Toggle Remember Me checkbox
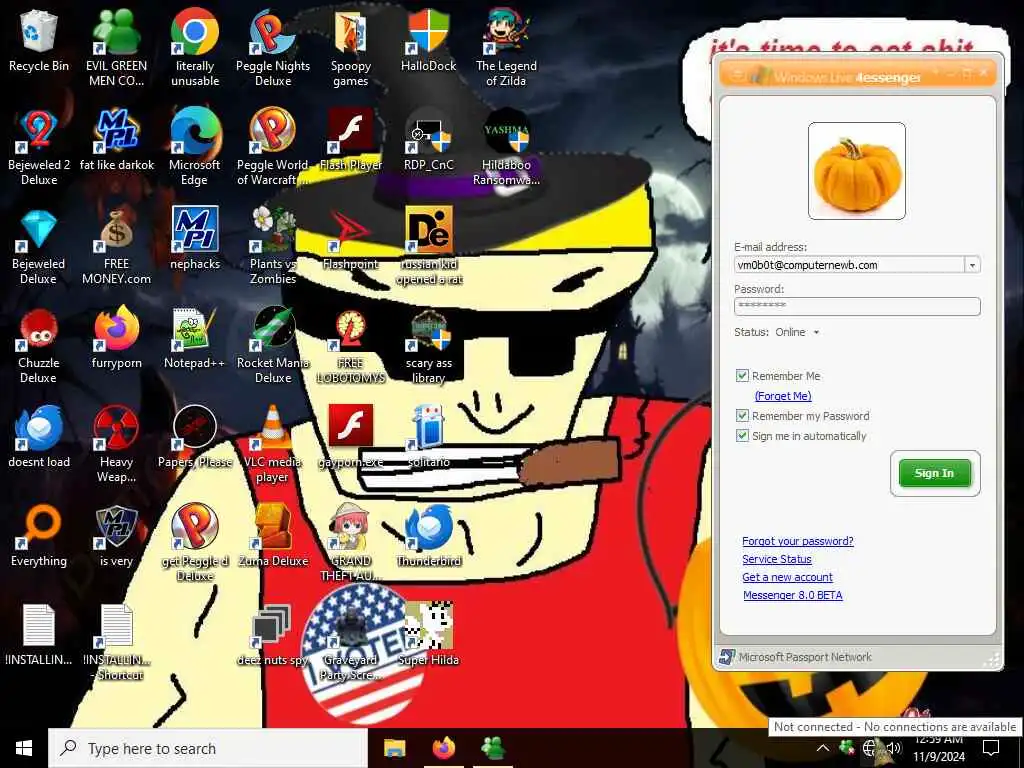The image size is (1024, 768). [x=742, y=376]
